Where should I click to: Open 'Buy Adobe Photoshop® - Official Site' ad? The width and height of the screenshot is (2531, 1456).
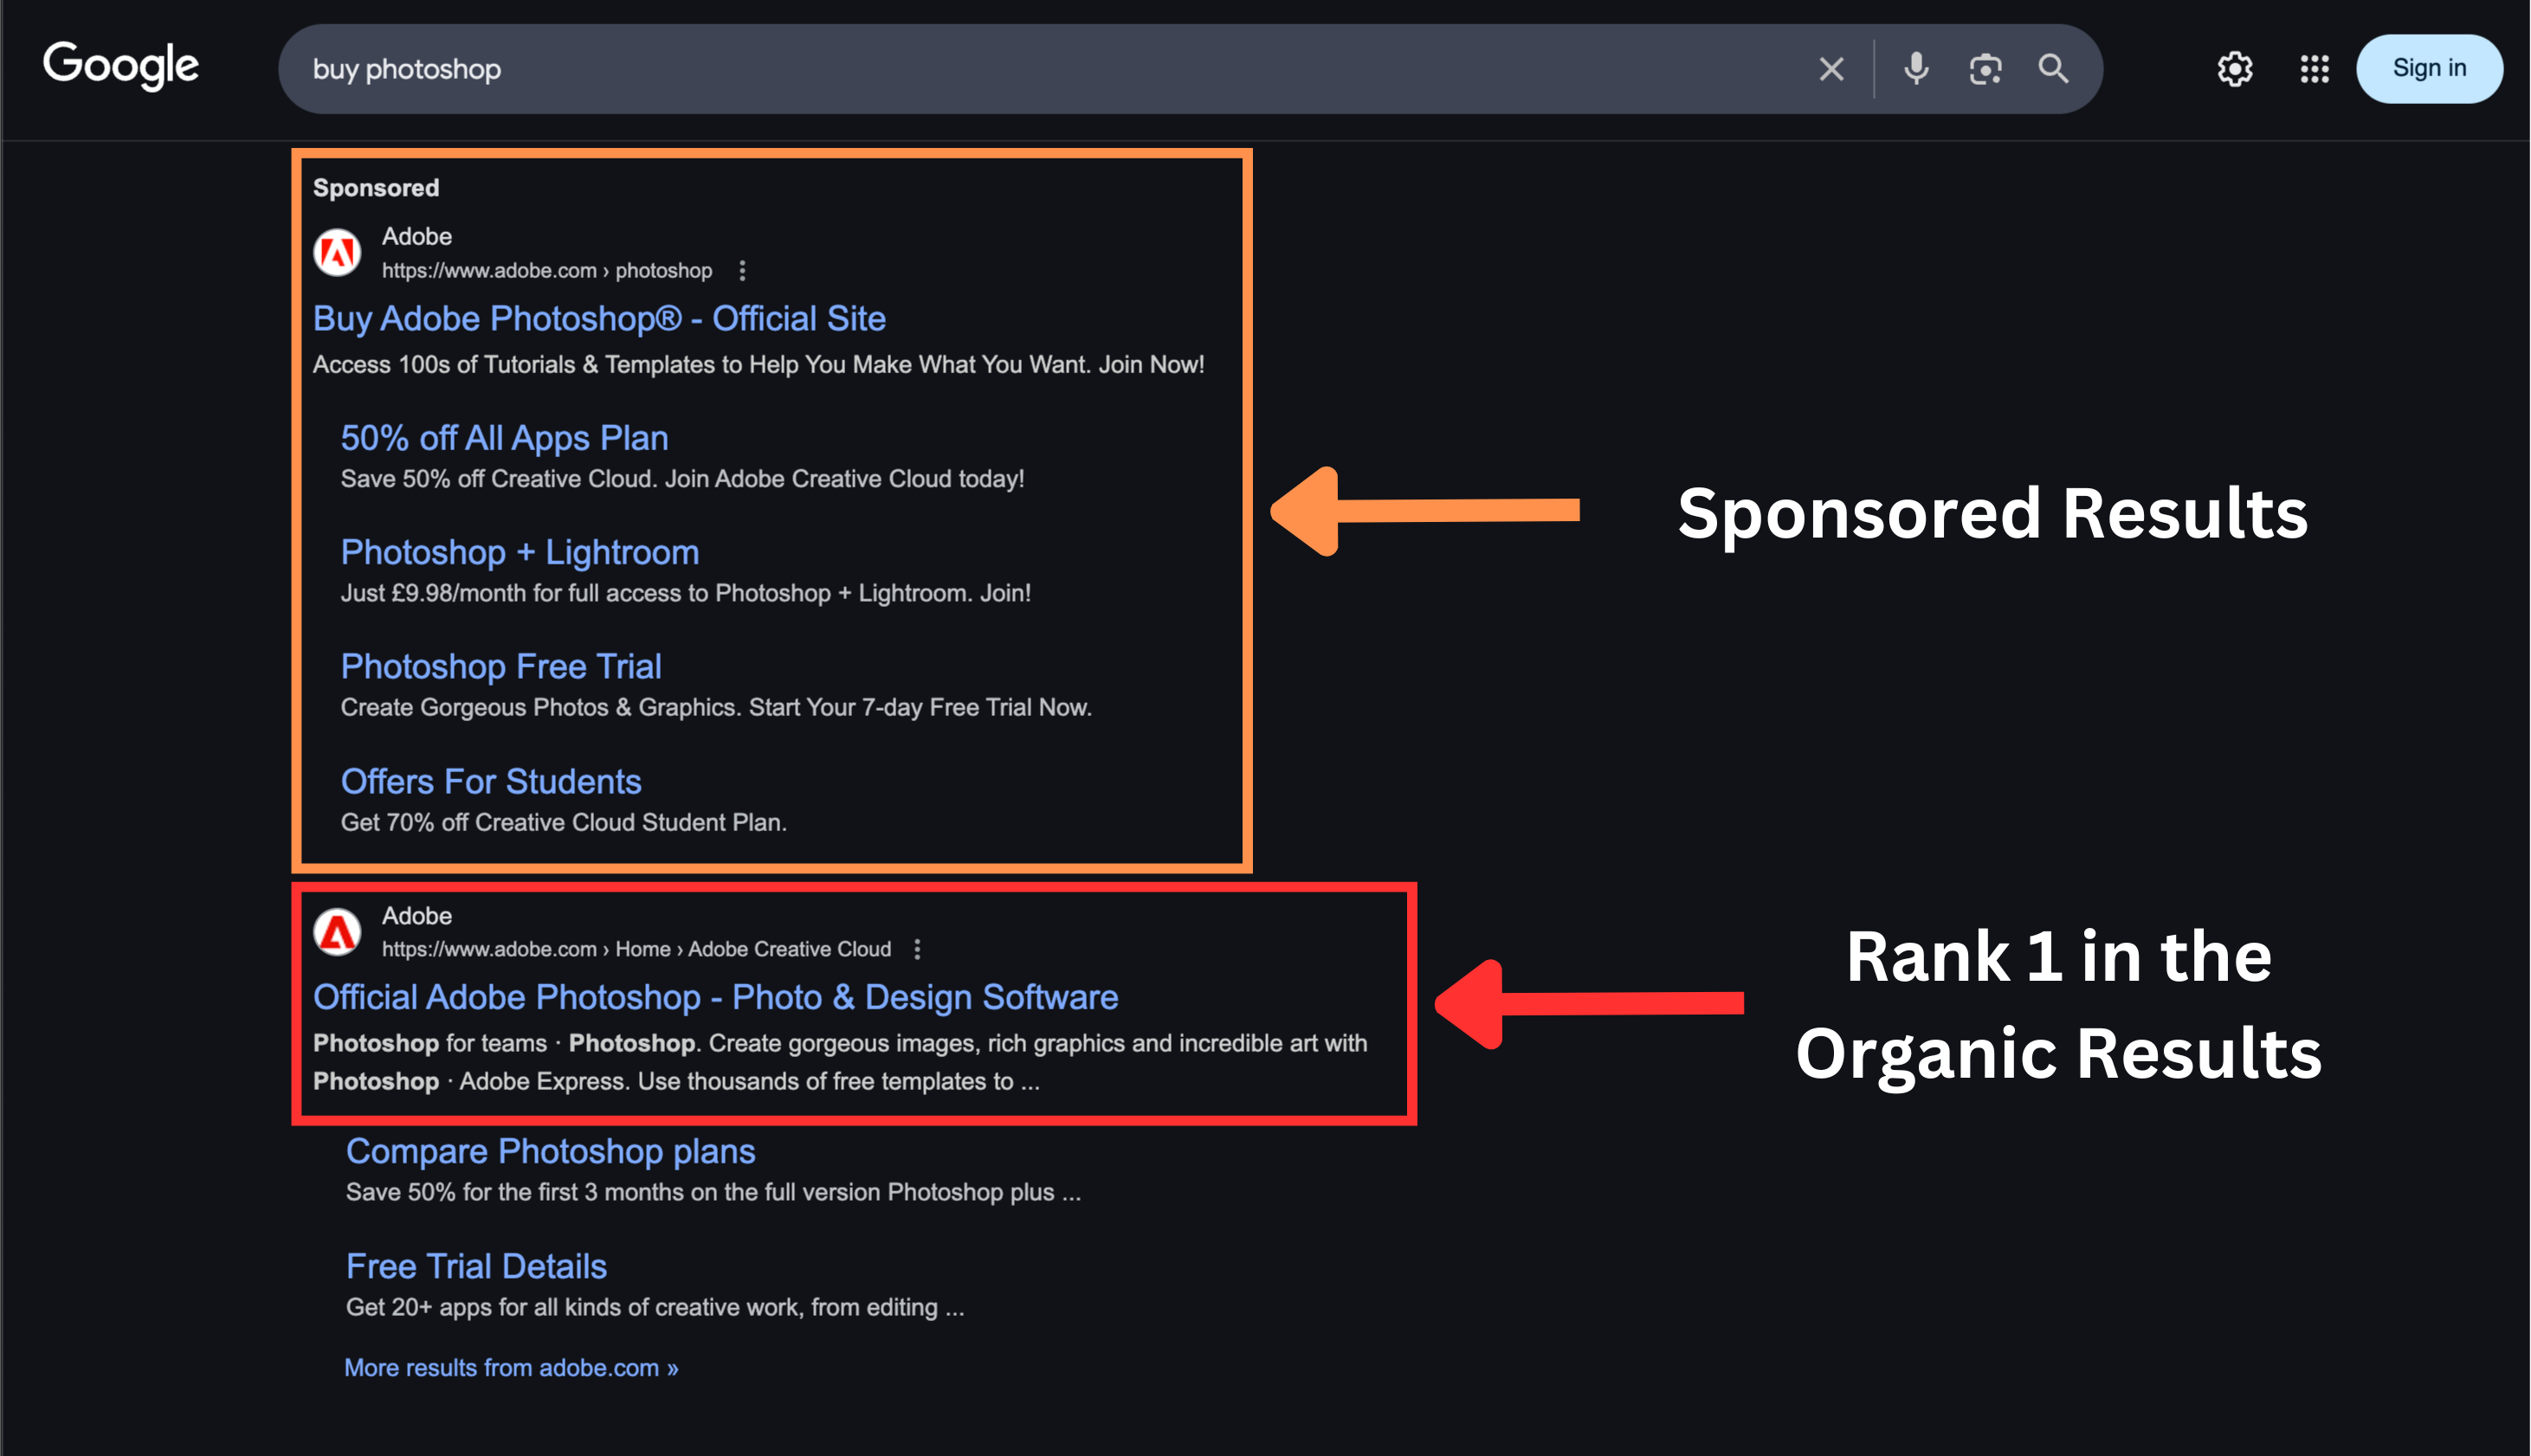pyautogui.click(x=599, y=319)
